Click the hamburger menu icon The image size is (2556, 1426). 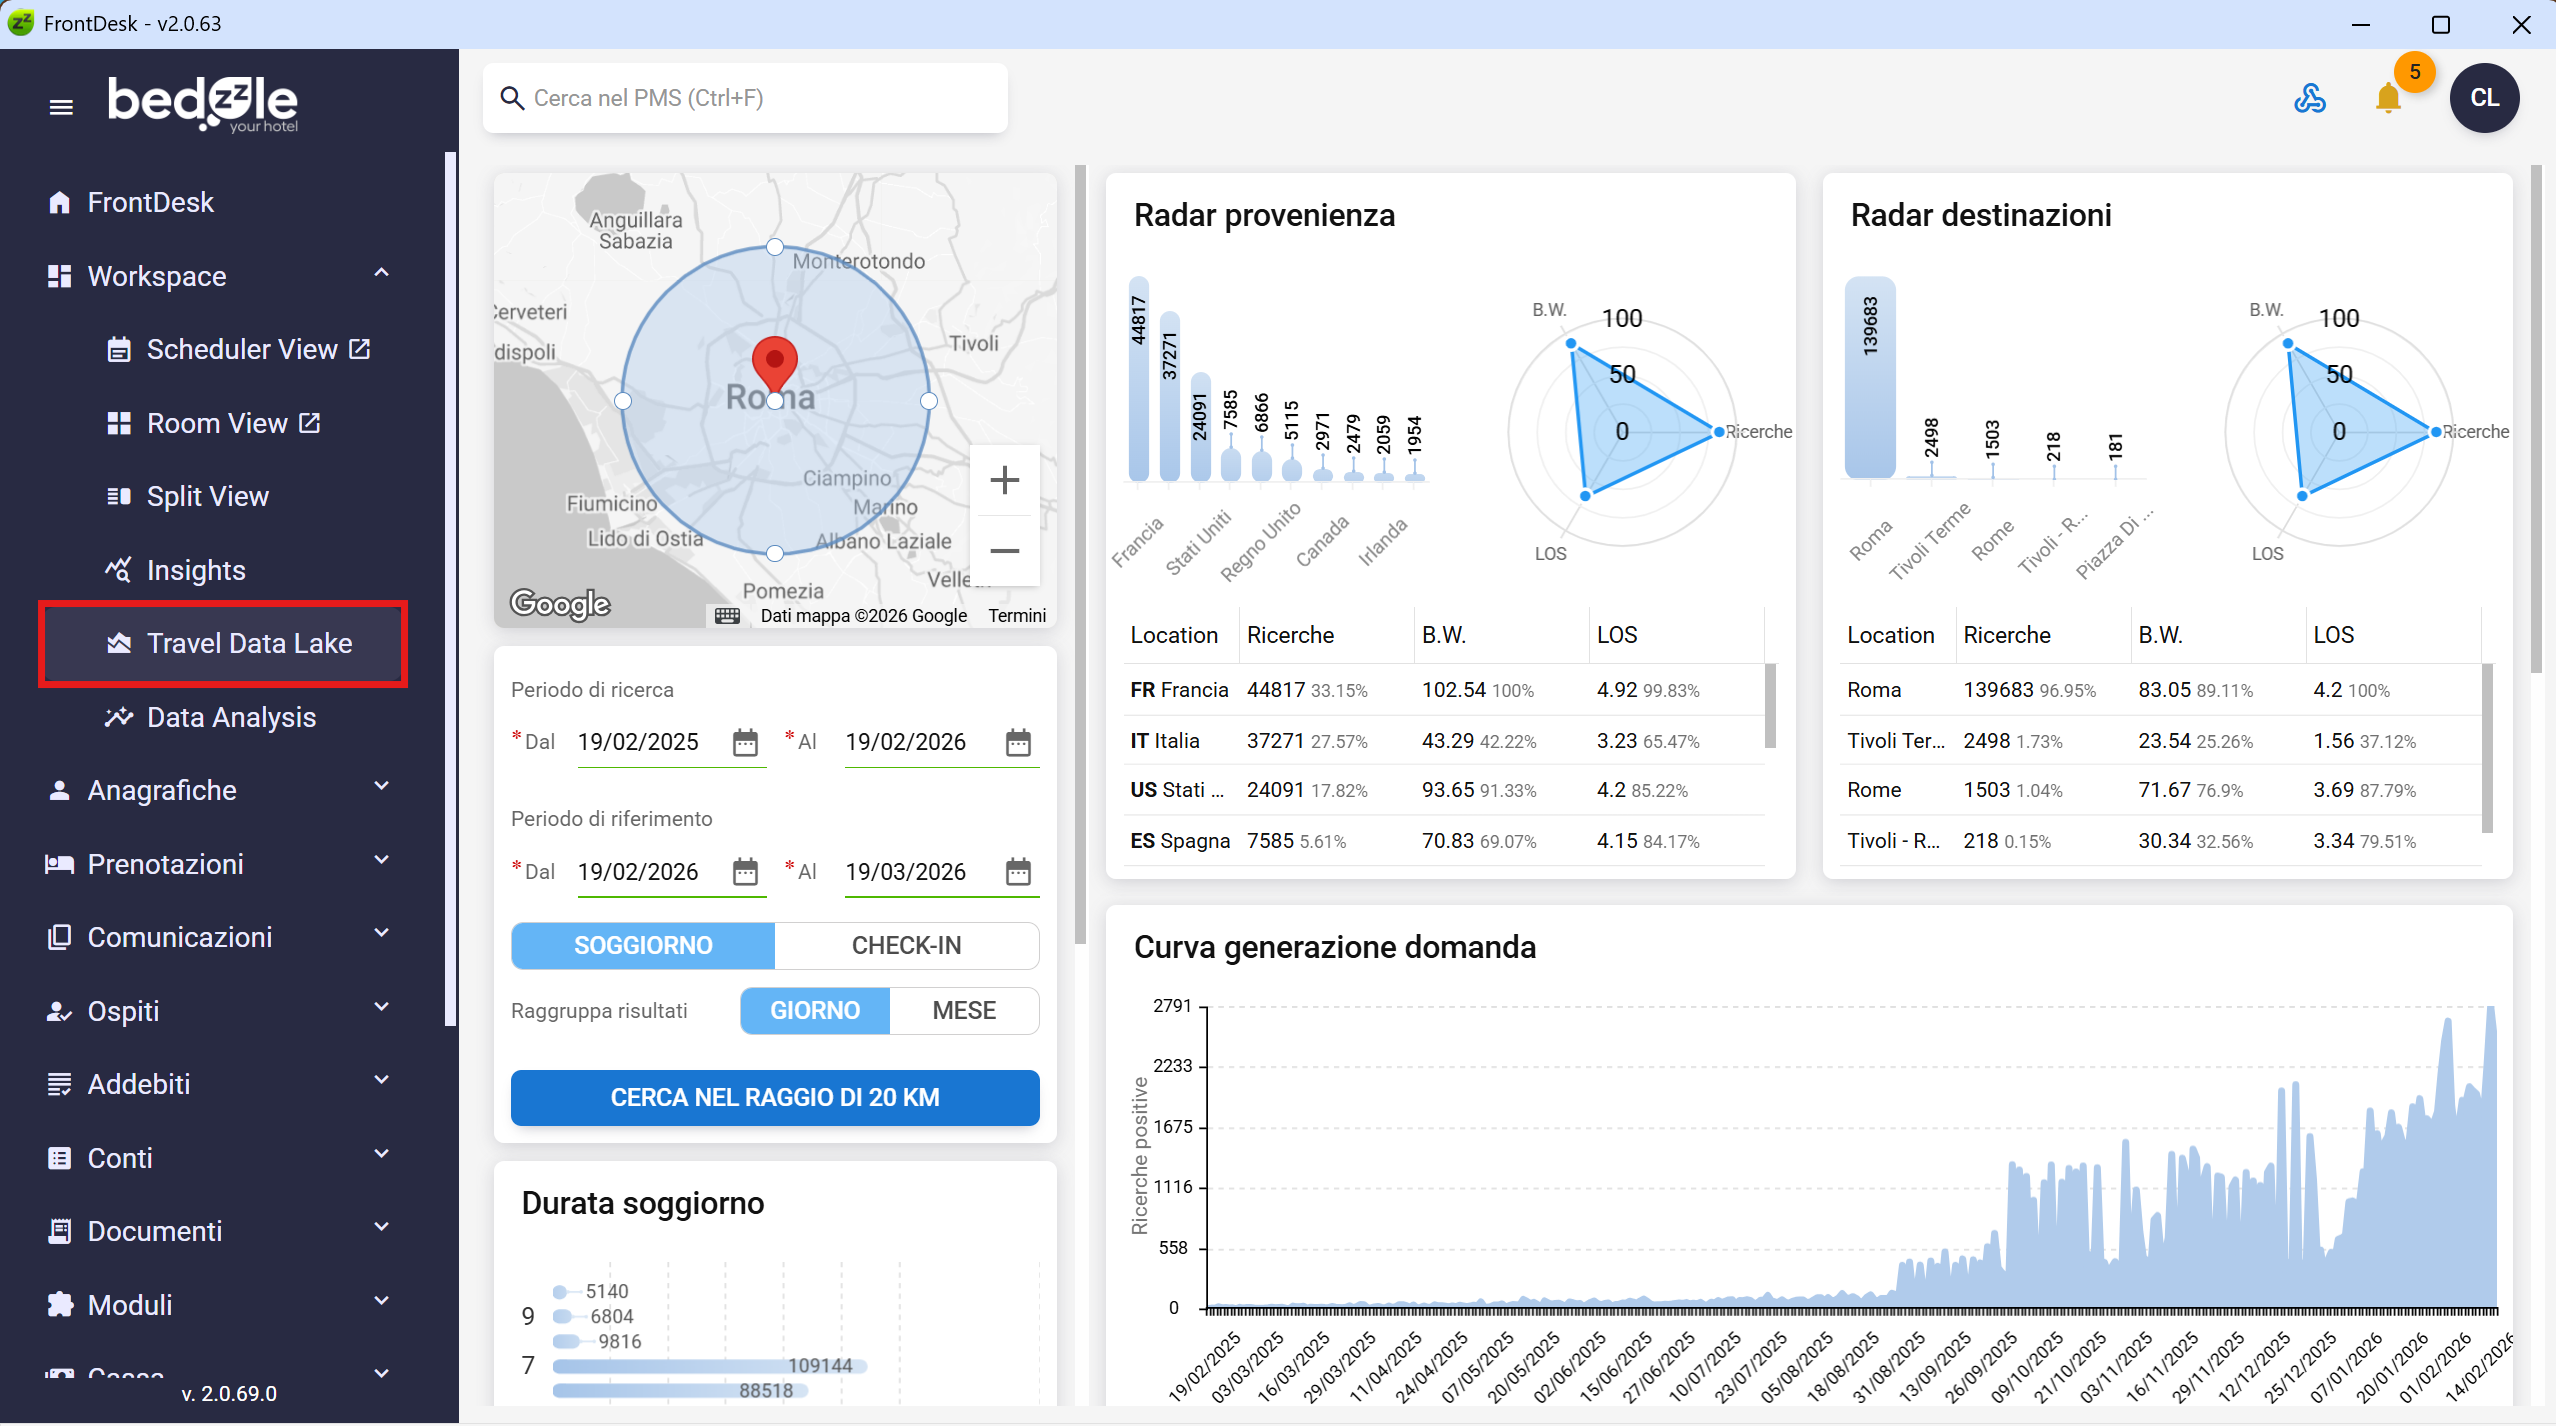[61, 107]
